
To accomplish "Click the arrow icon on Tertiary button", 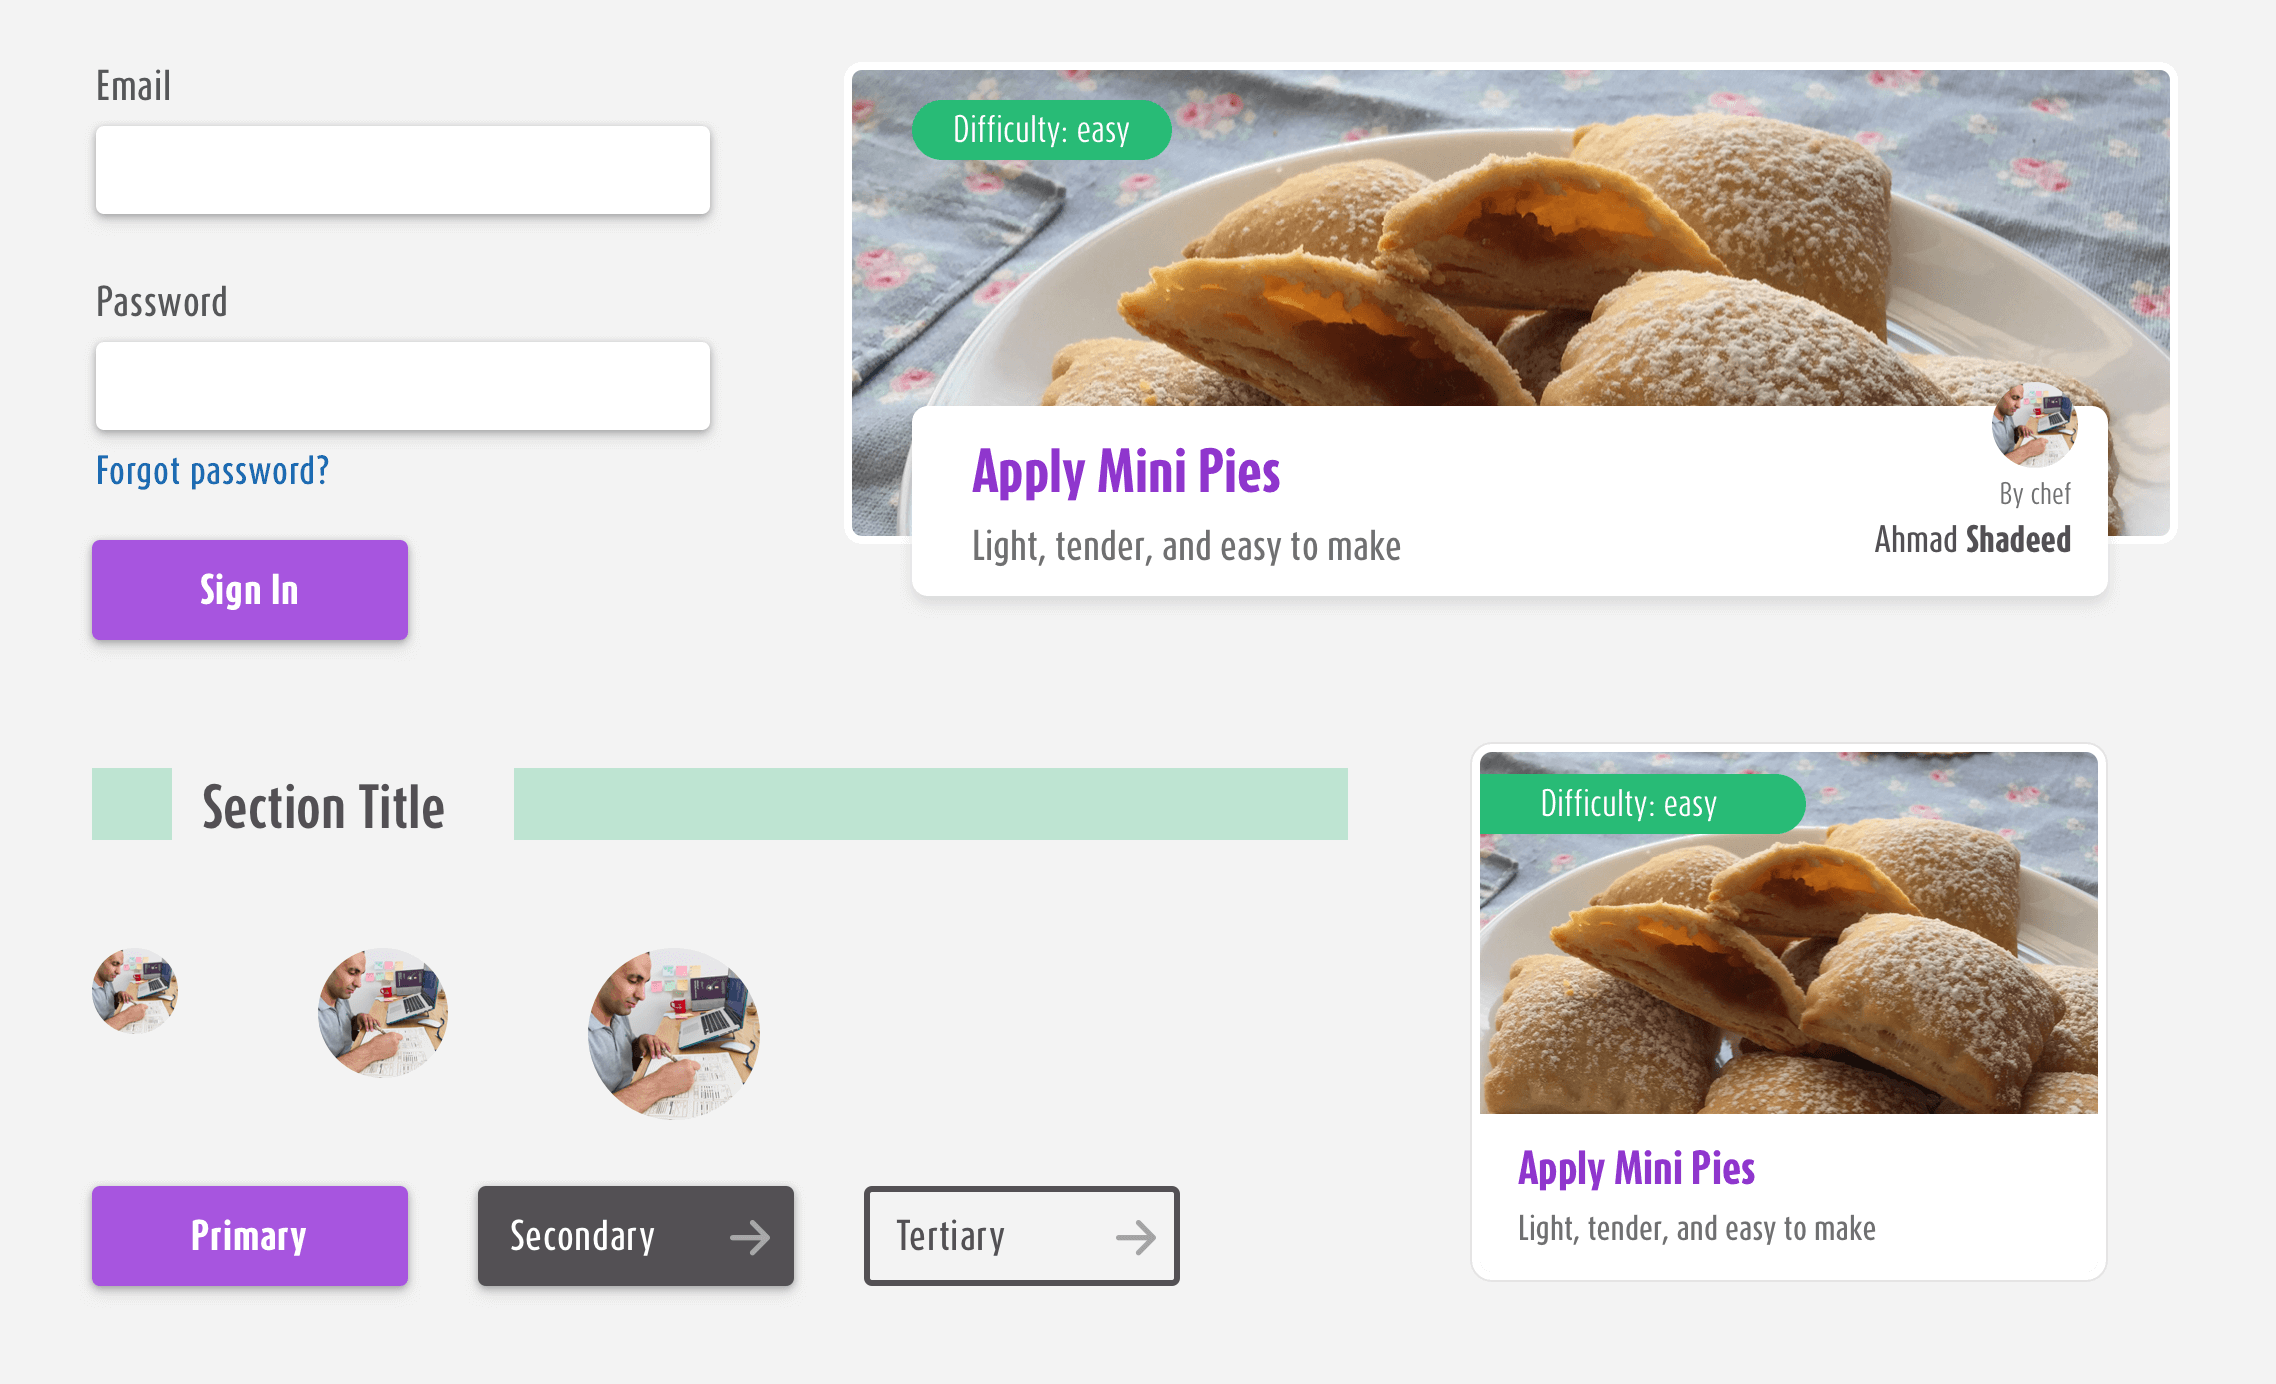I will click(1136, 1237).
